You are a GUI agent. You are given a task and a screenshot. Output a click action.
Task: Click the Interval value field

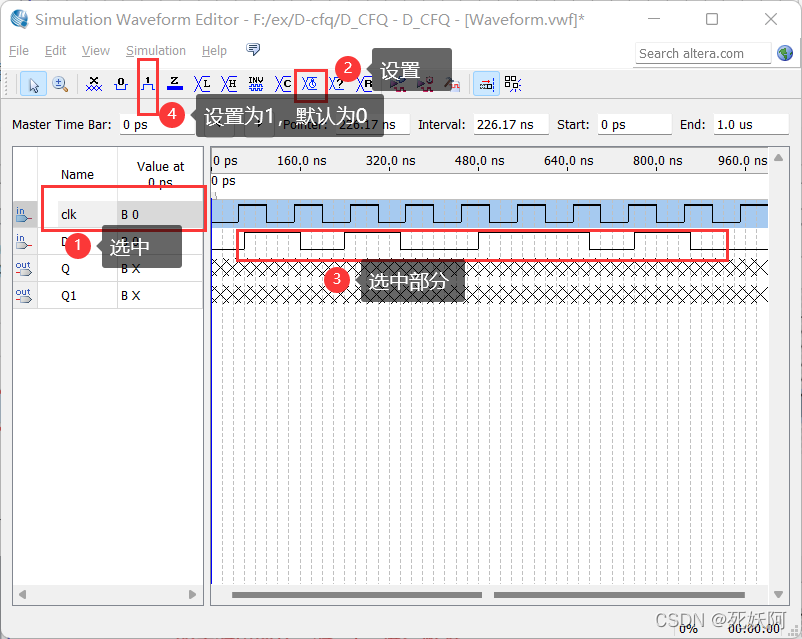coord(510,124)
